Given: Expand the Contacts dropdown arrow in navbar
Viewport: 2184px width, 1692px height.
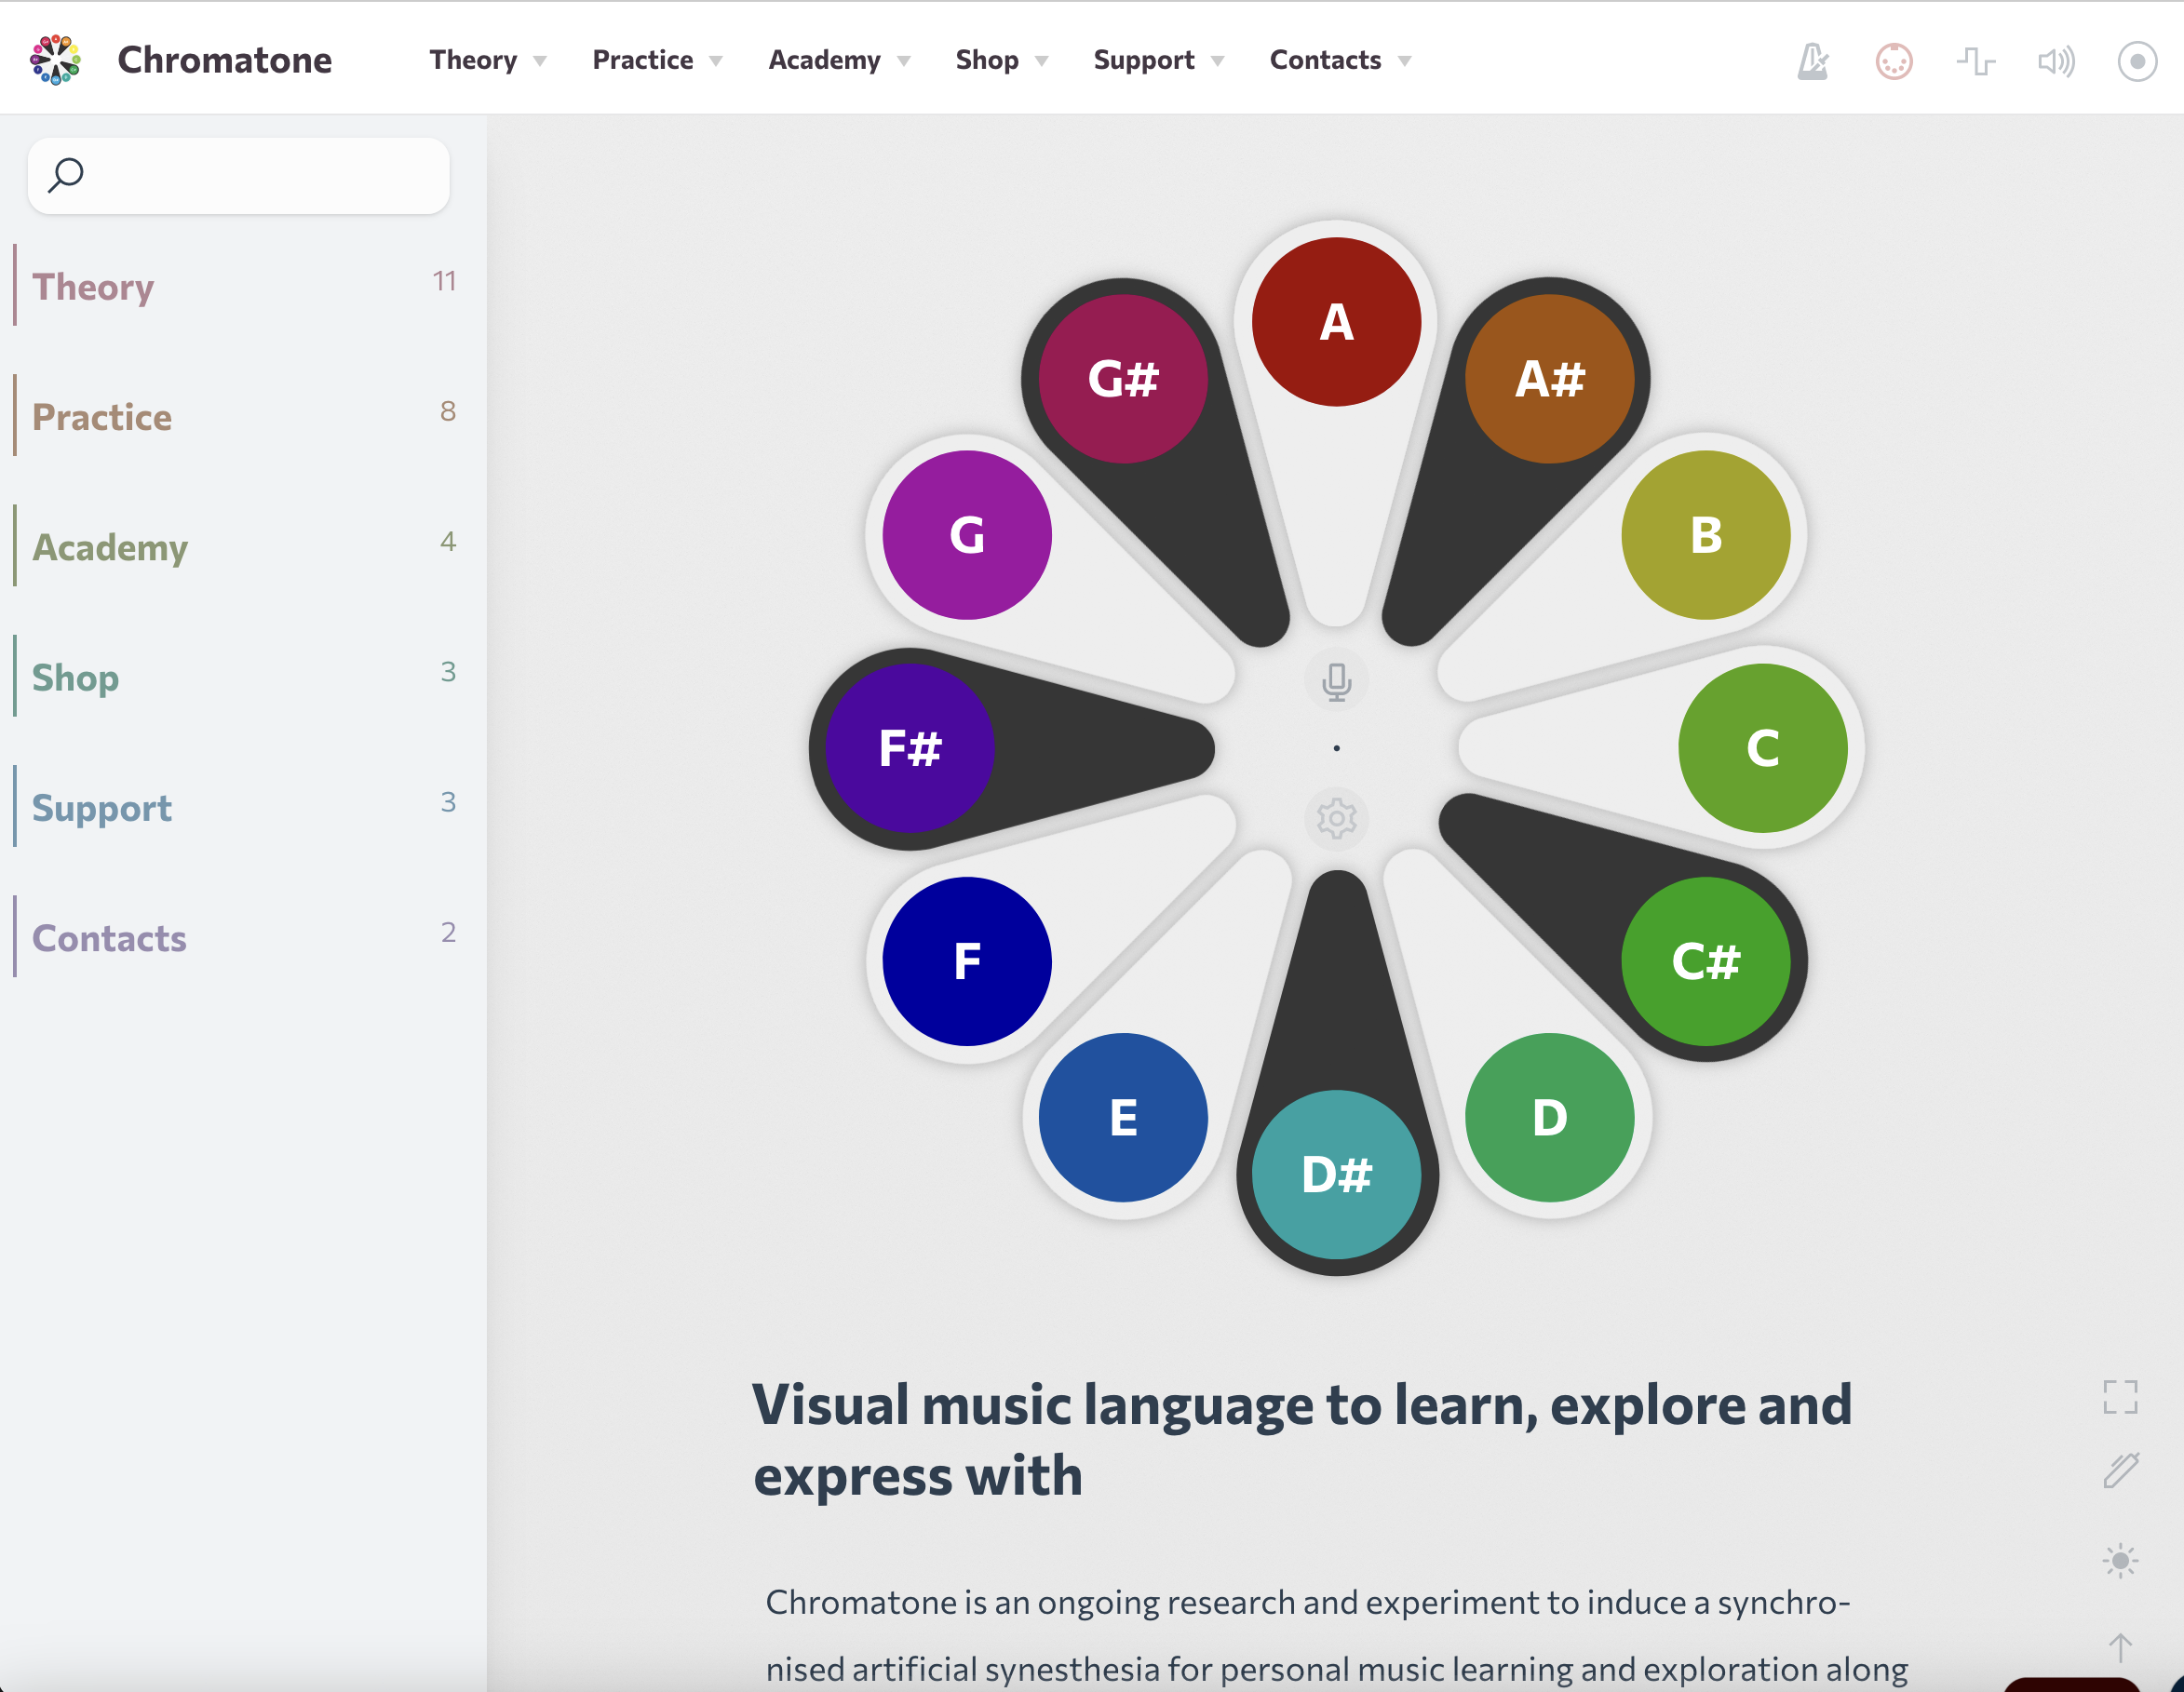Looking at the screenshot, I should (1405, 62).
